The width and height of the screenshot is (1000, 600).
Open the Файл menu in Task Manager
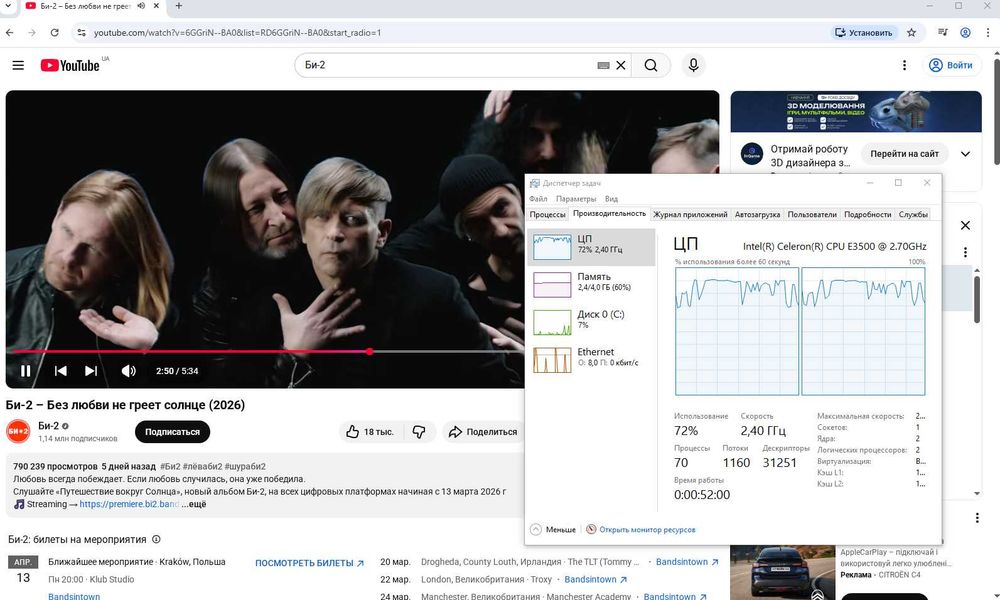pos(538,198)
